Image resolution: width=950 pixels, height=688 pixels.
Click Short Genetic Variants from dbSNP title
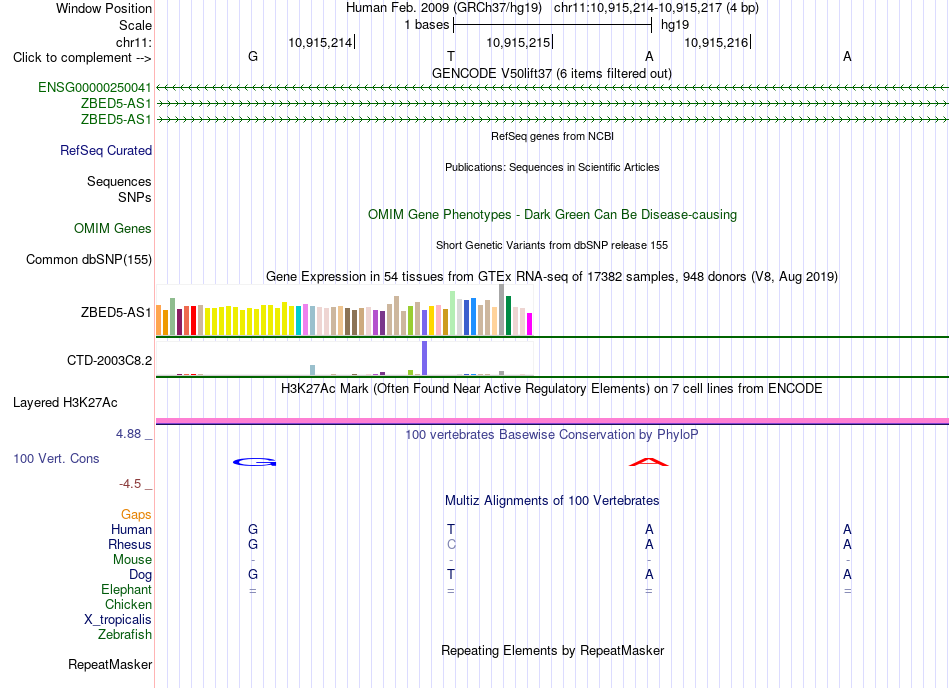coord(552,245)
